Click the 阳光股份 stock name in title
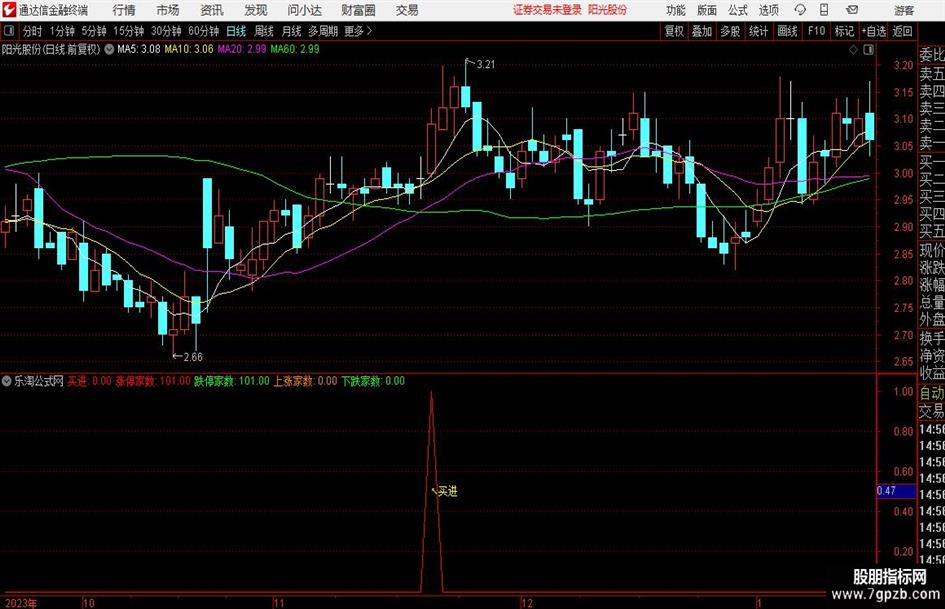 click(608, 10)
